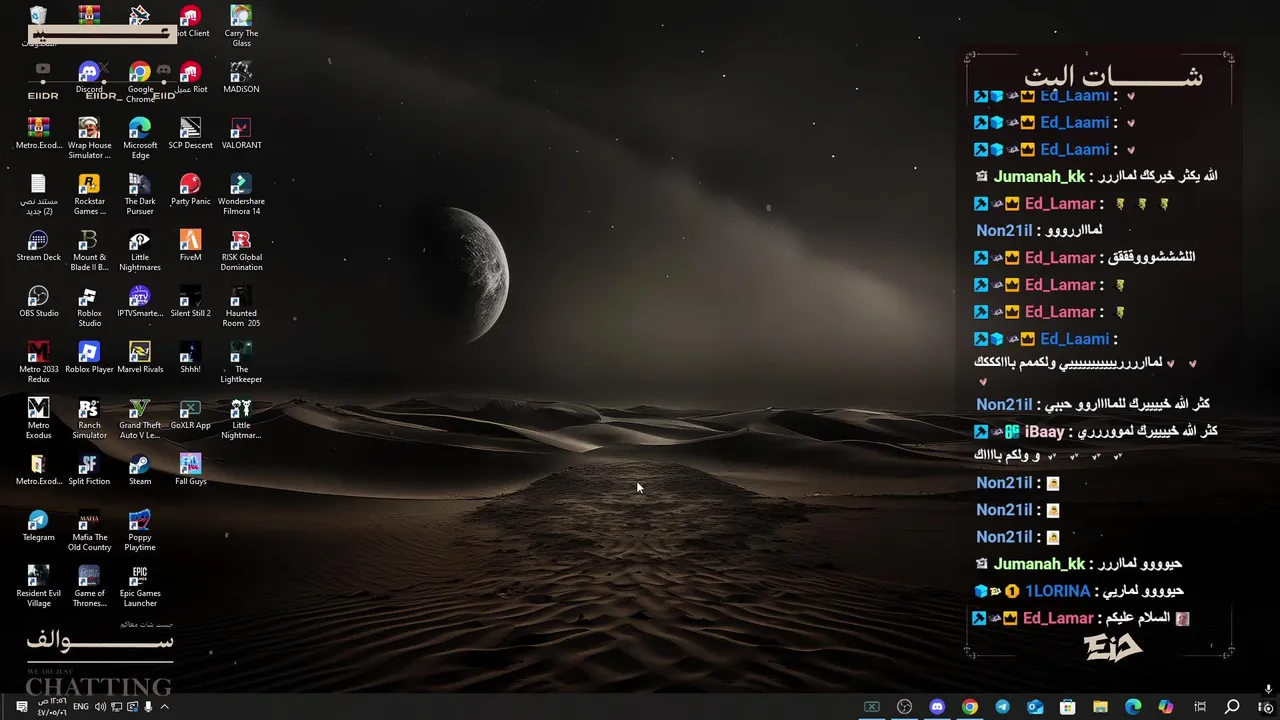Open Microsoft Edge desktop shortcut

click(140, 138)
